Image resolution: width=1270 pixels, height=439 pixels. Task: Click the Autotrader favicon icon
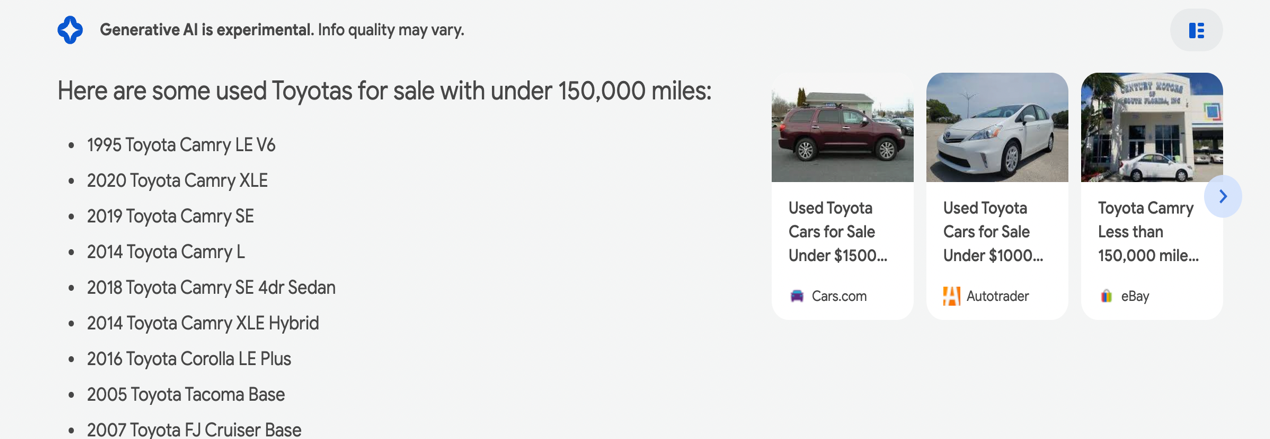[951, 296]
